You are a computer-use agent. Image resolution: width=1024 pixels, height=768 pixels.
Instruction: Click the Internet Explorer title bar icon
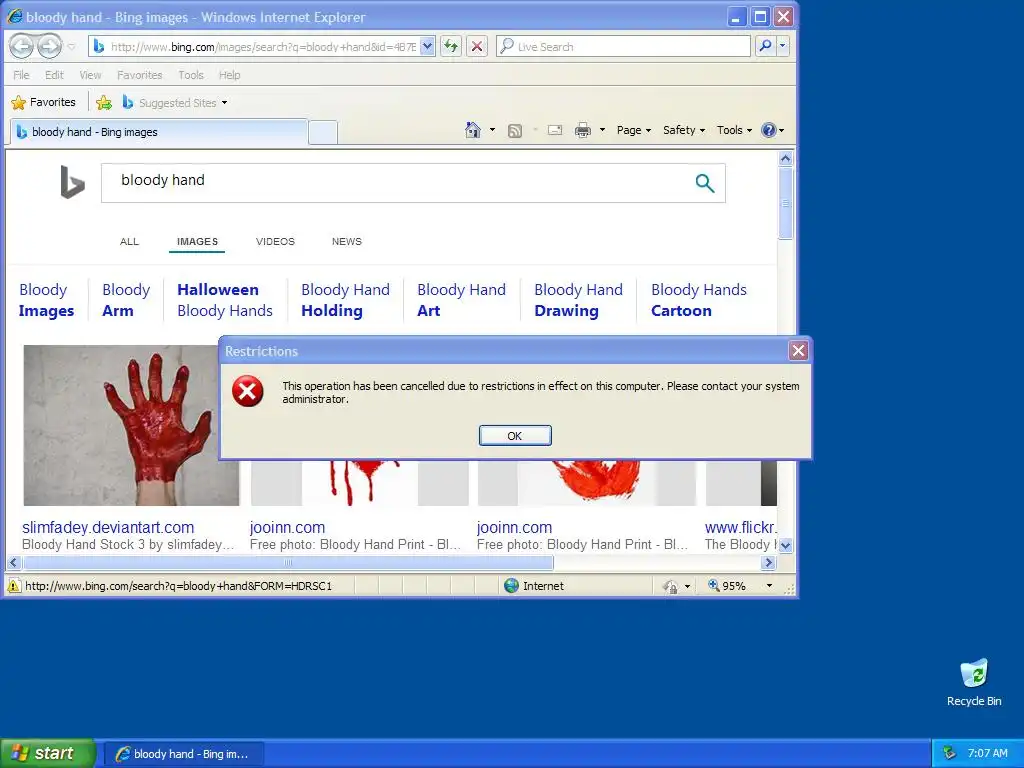(x=14, y=17)
